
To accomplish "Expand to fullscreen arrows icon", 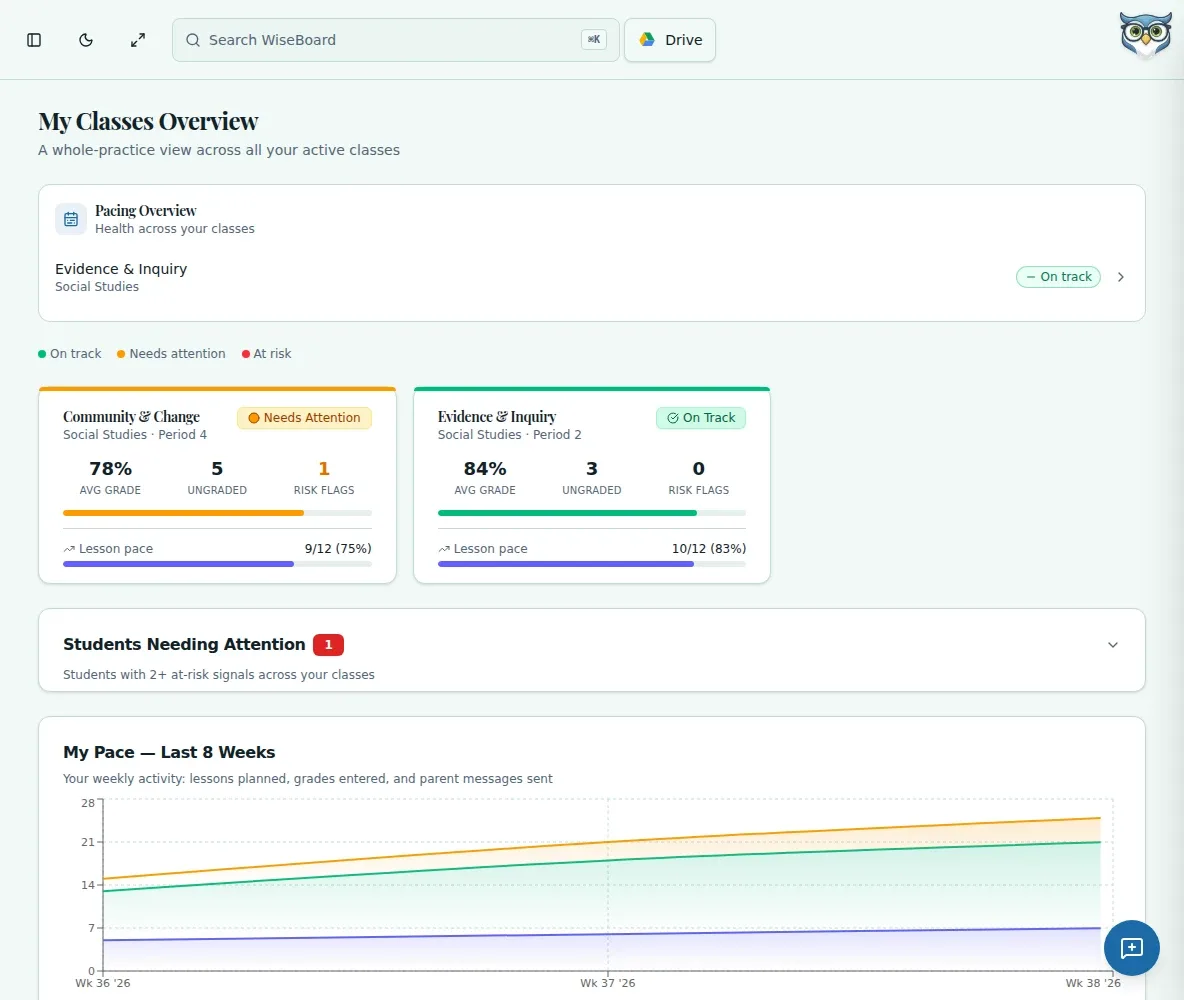I will 137,40.
